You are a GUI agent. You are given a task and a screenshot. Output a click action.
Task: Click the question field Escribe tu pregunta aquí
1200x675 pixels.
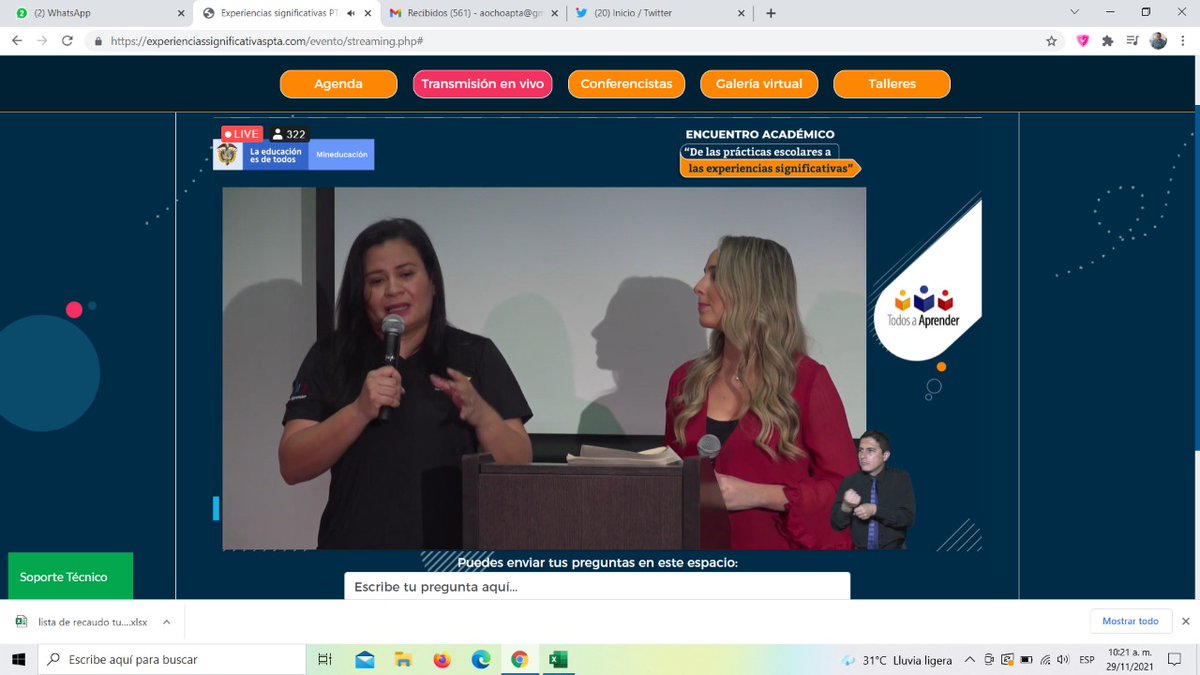[x=597, y=586]
